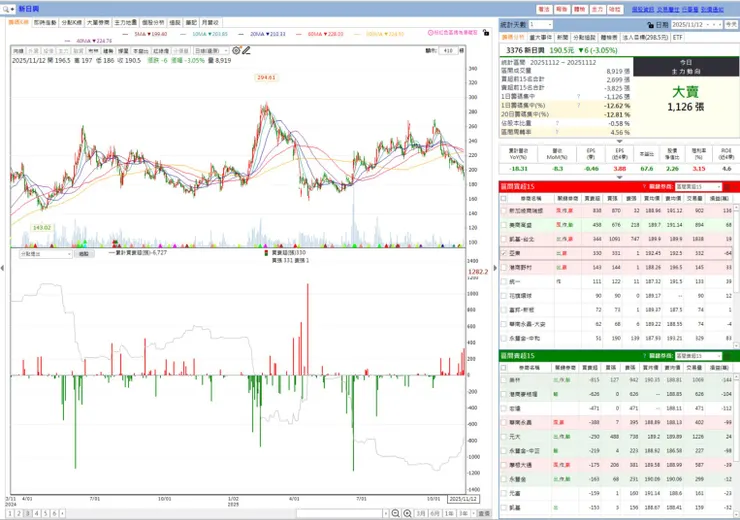Click question mark beside 佔股本比重
Viewport: 740px width, 520px height.
(x=557, y=124)
